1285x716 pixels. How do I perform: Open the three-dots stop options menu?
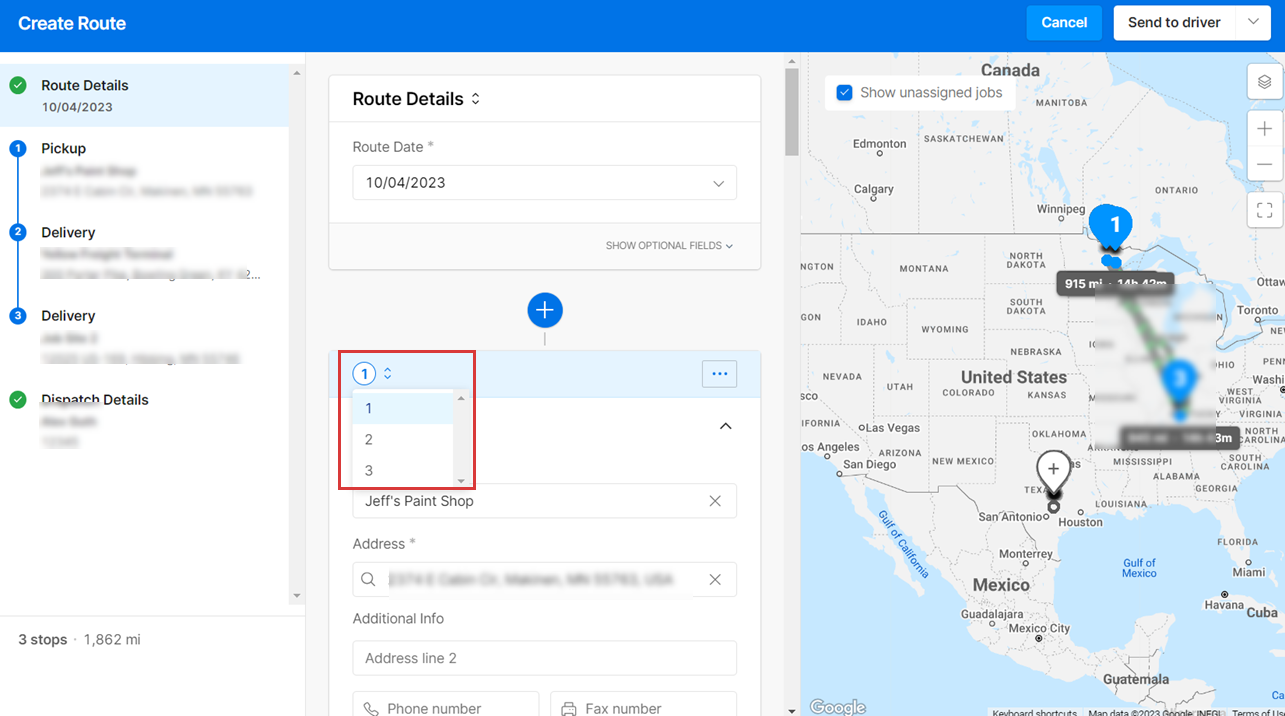click(719, 374)
